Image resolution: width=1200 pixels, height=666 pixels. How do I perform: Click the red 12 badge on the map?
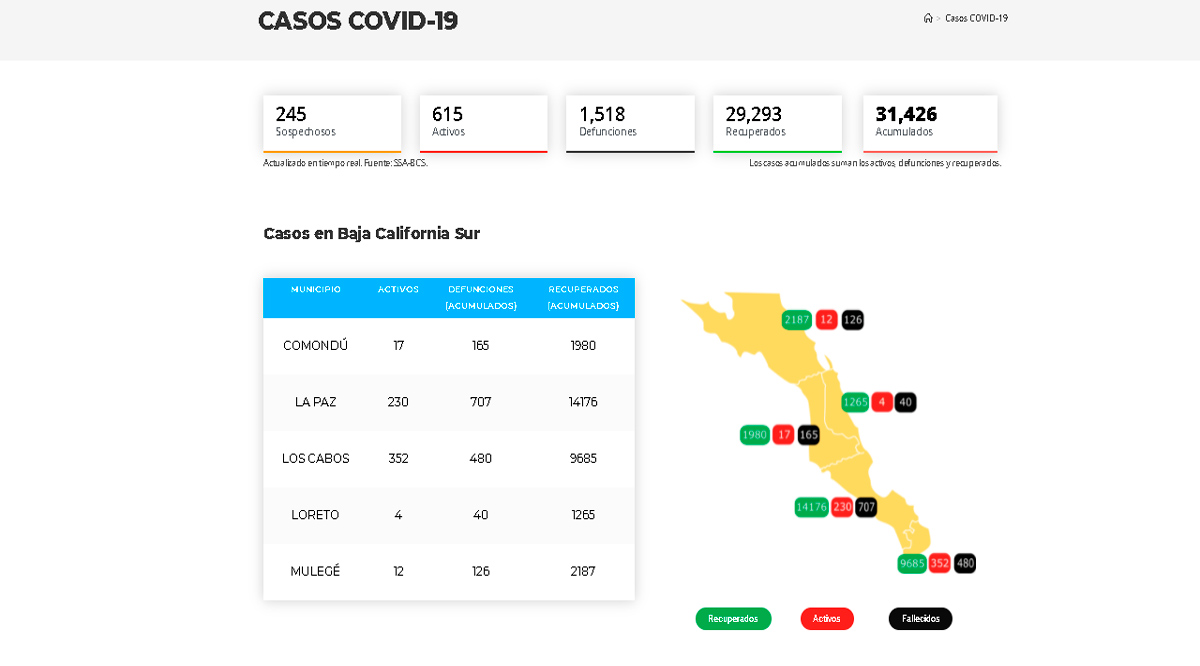click(826, 320)
